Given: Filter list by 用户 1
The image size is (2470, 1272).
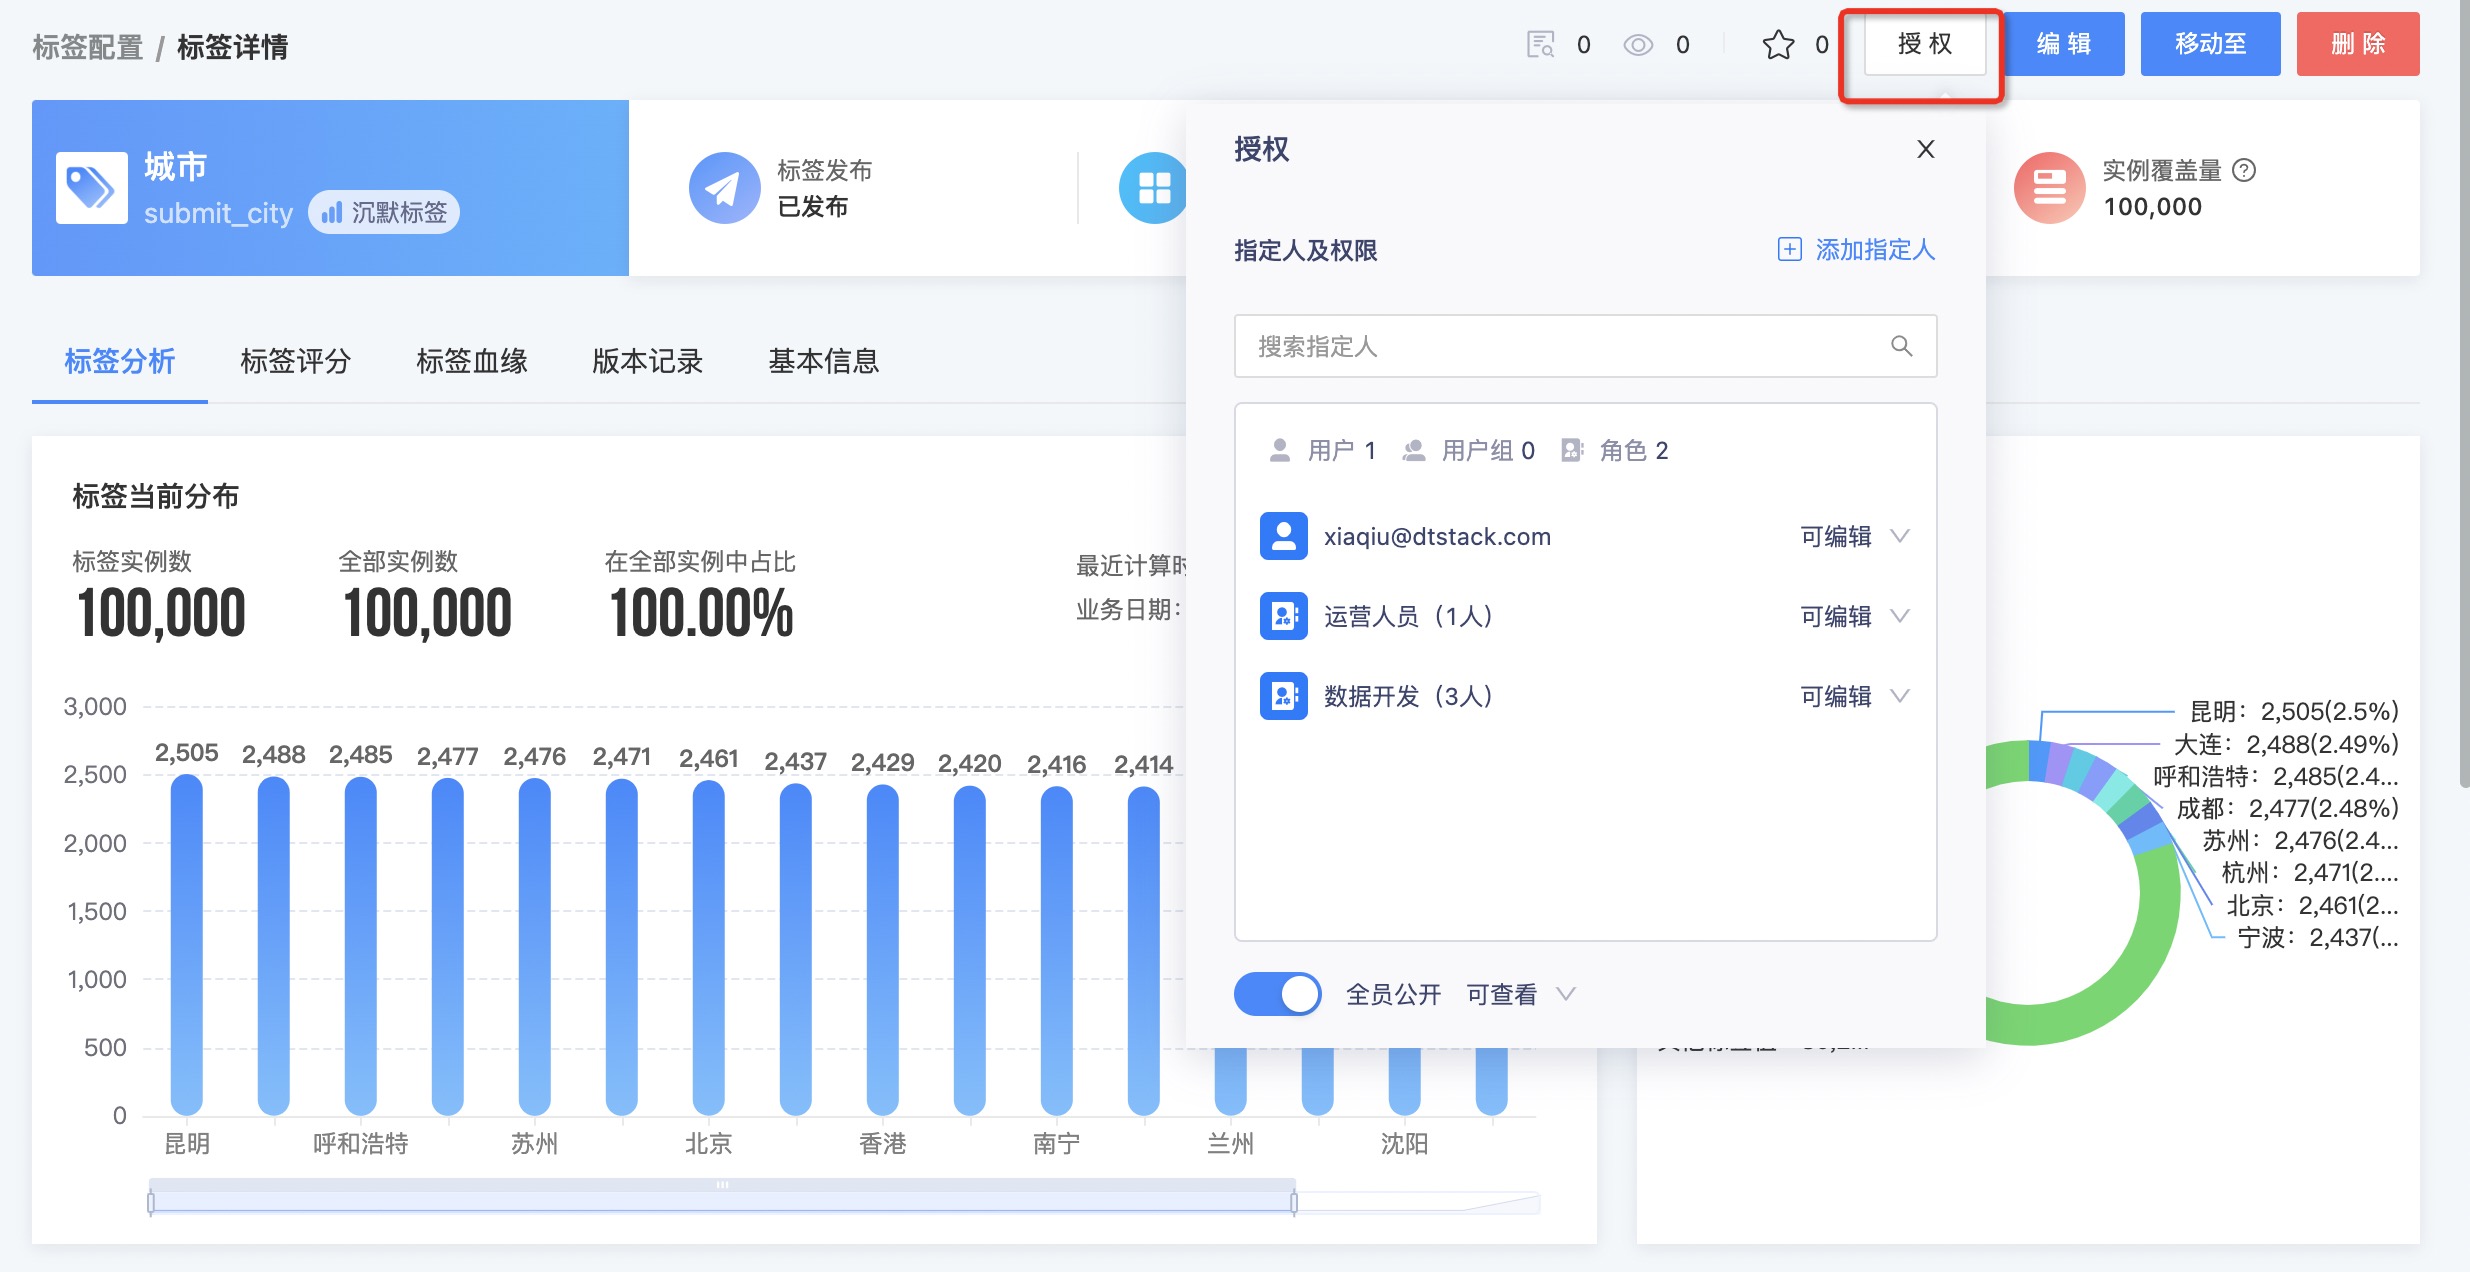Looking at the screenshot, I should pos(1322,451).
